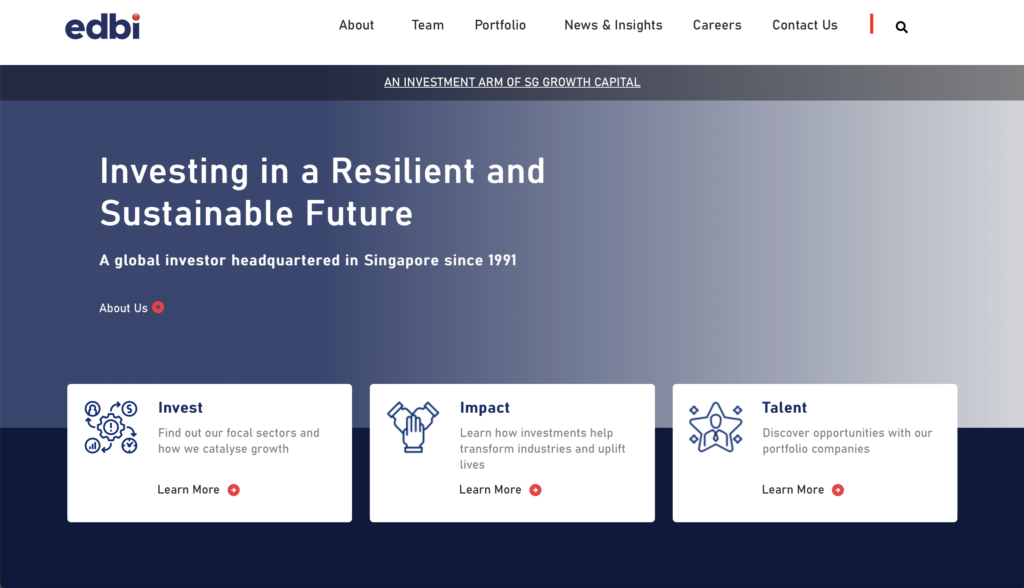The height and width of the screenshot is (588, 1024).
Task: Open the About menu
Action: [x=356, y=25]
